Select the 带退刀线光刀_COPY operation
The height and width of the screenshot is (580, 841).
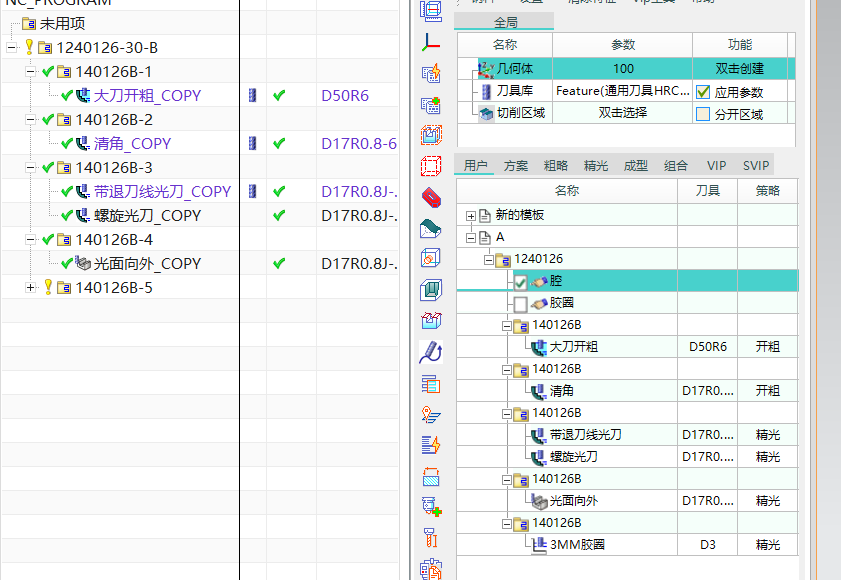[162, 192]
